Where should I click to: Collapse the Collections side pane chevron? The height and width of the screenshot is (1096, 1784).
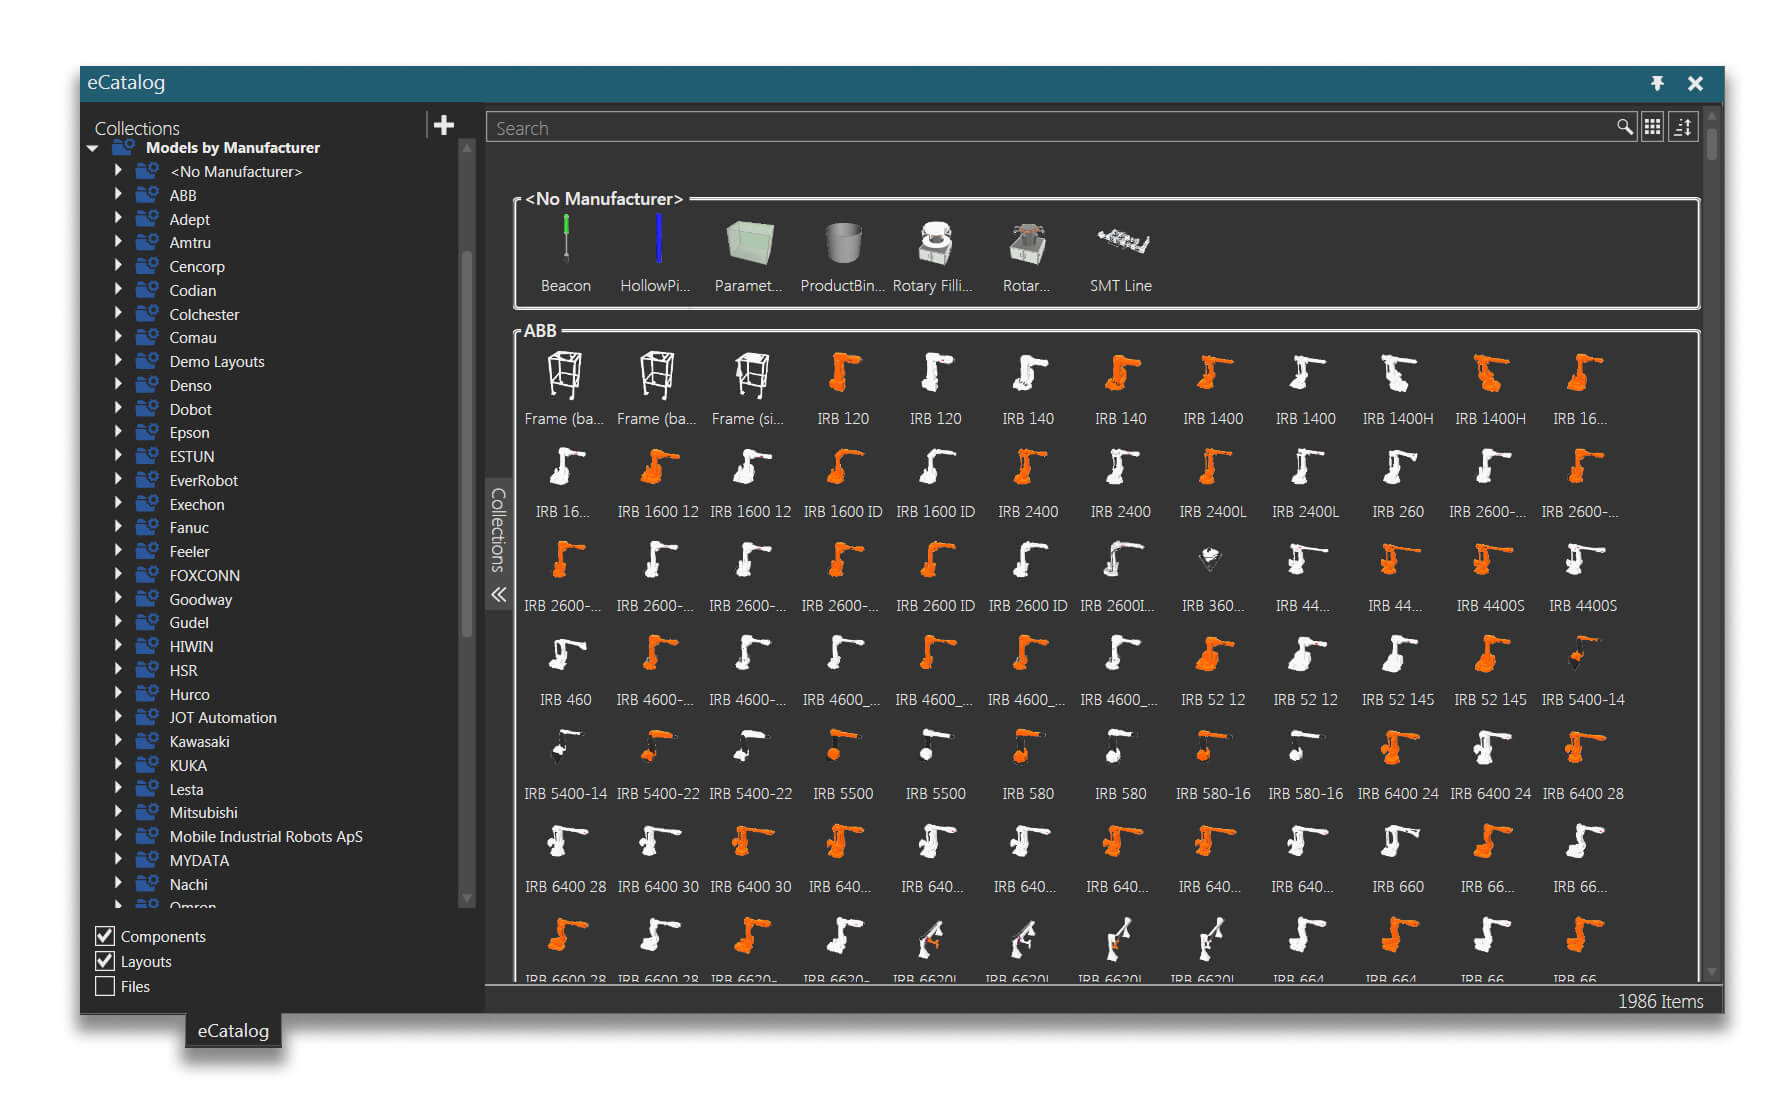(x=499, y=594)
